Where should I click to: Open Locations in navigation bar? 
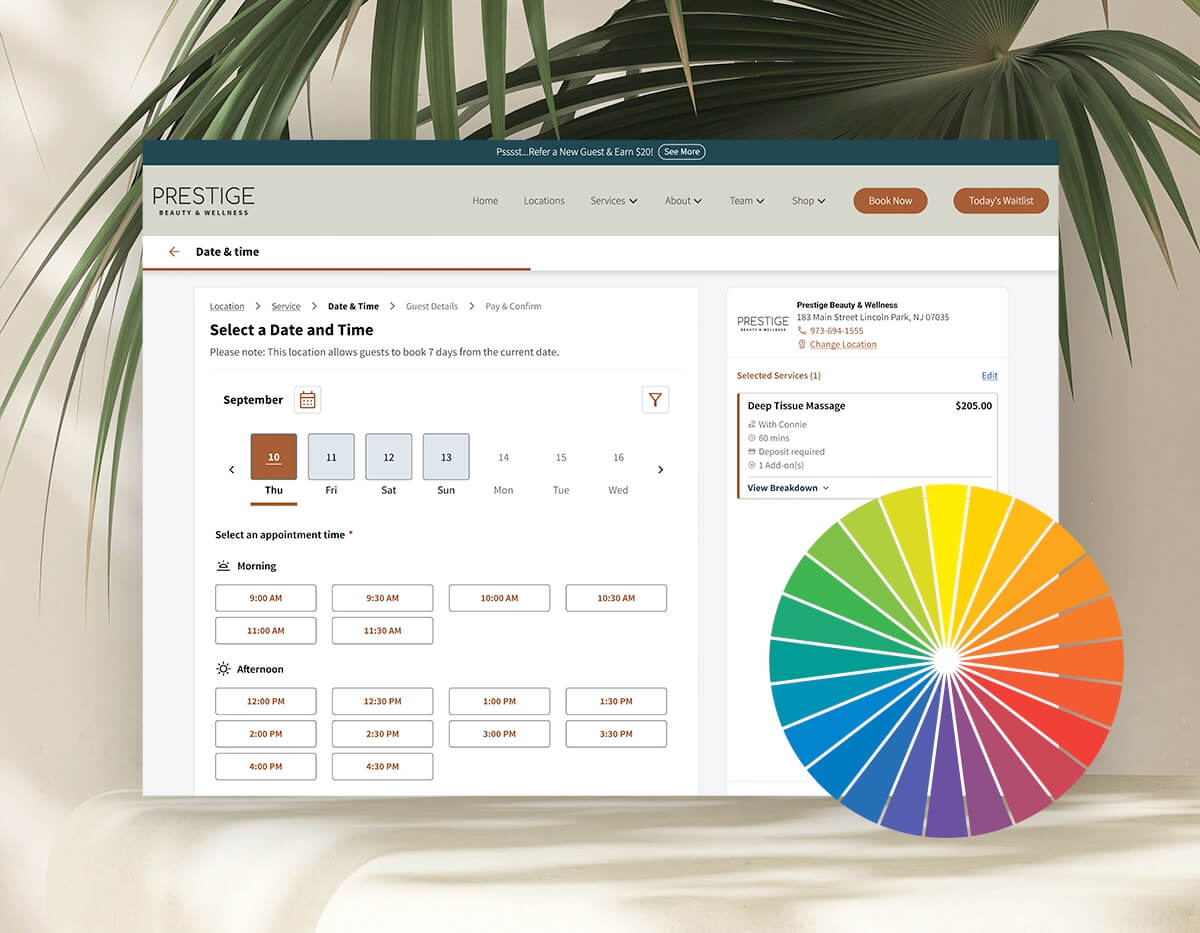(x=544, y=201)
